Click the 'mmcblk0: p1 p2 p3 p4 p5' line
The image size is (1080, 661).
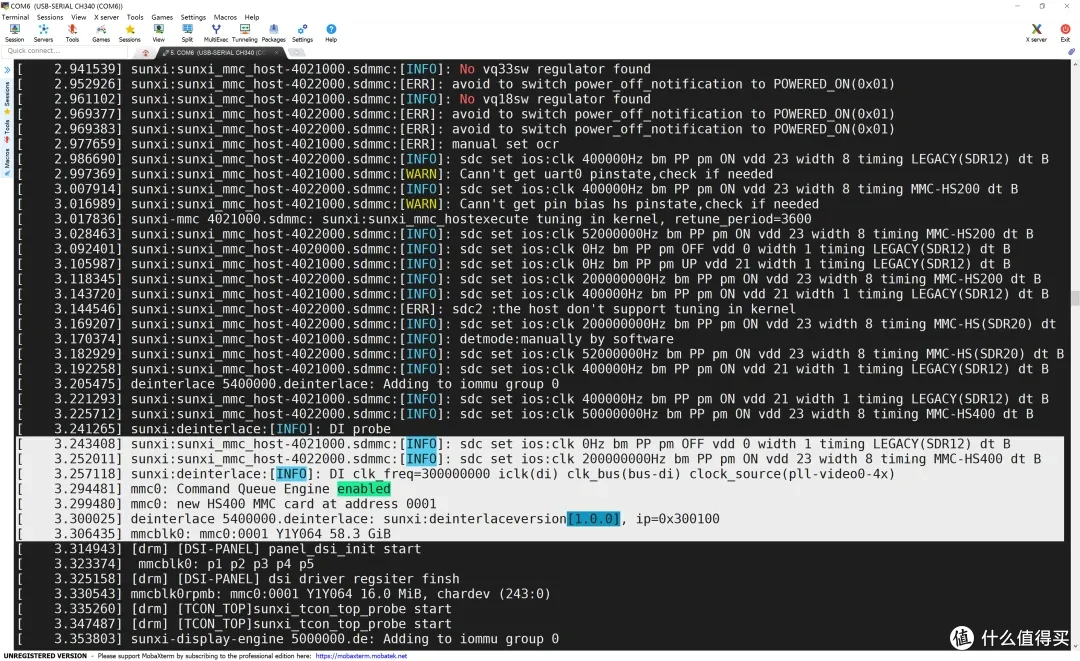click(x=226, y=564)
